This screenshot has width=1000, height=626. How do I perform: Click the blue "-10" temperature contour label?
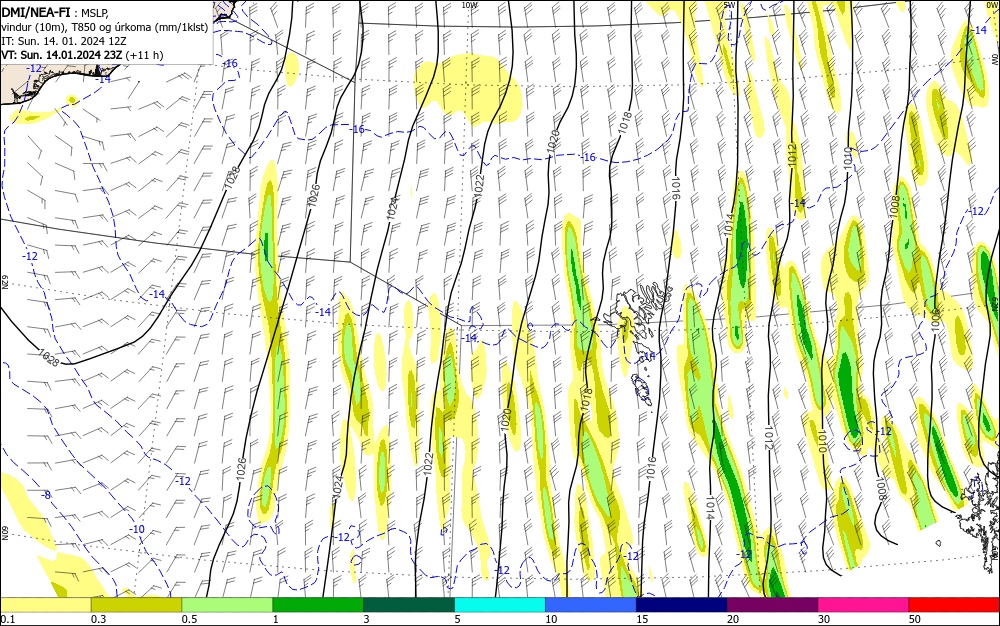137,529
